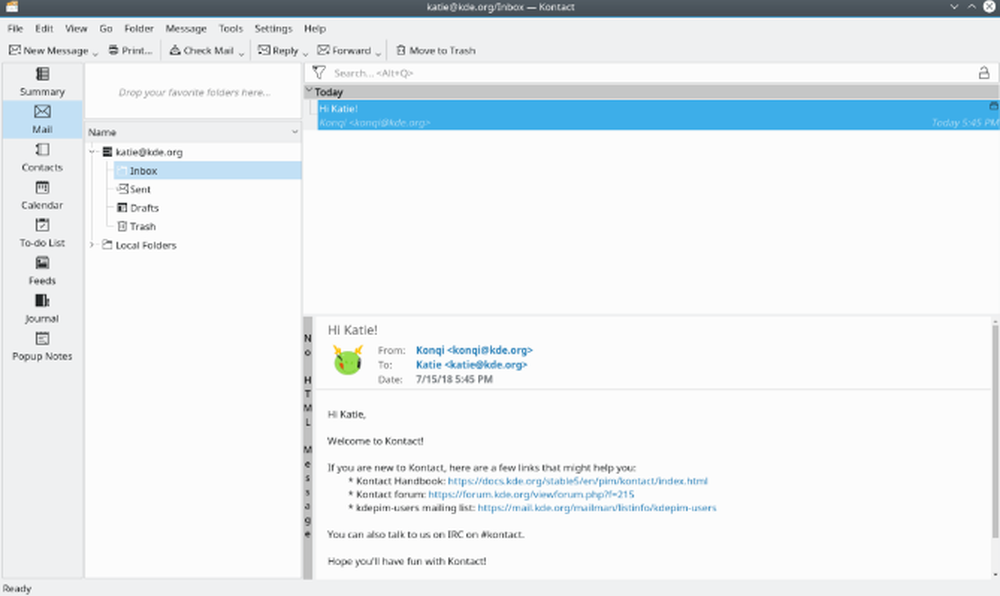This screenshot has height=596, width=1000.
Task: Collapse the katie@kde.org account tree
Action: pos(92,152)
